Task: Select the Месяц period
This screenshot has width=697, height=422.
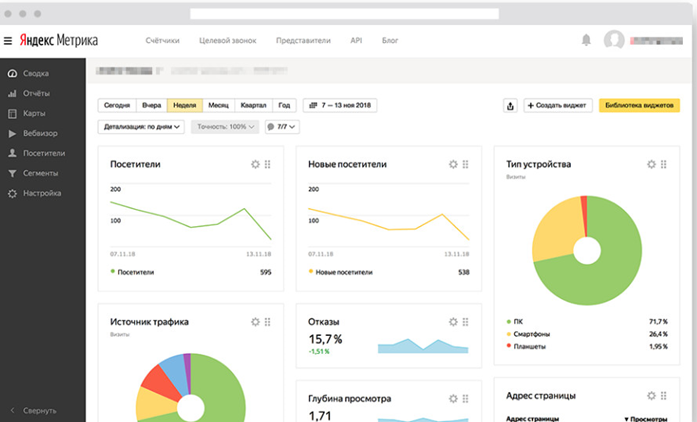Action: pos(218,105)
